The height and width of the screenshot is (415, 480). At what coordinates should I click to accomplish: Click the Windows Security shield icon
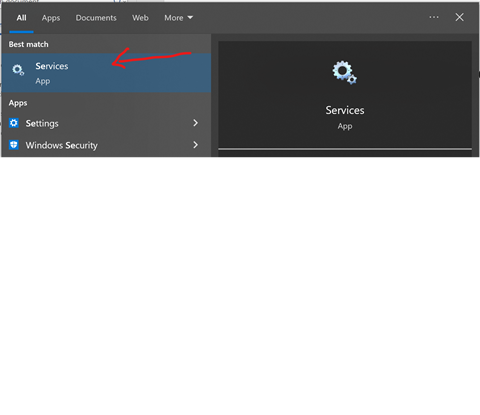coord(14,145)
